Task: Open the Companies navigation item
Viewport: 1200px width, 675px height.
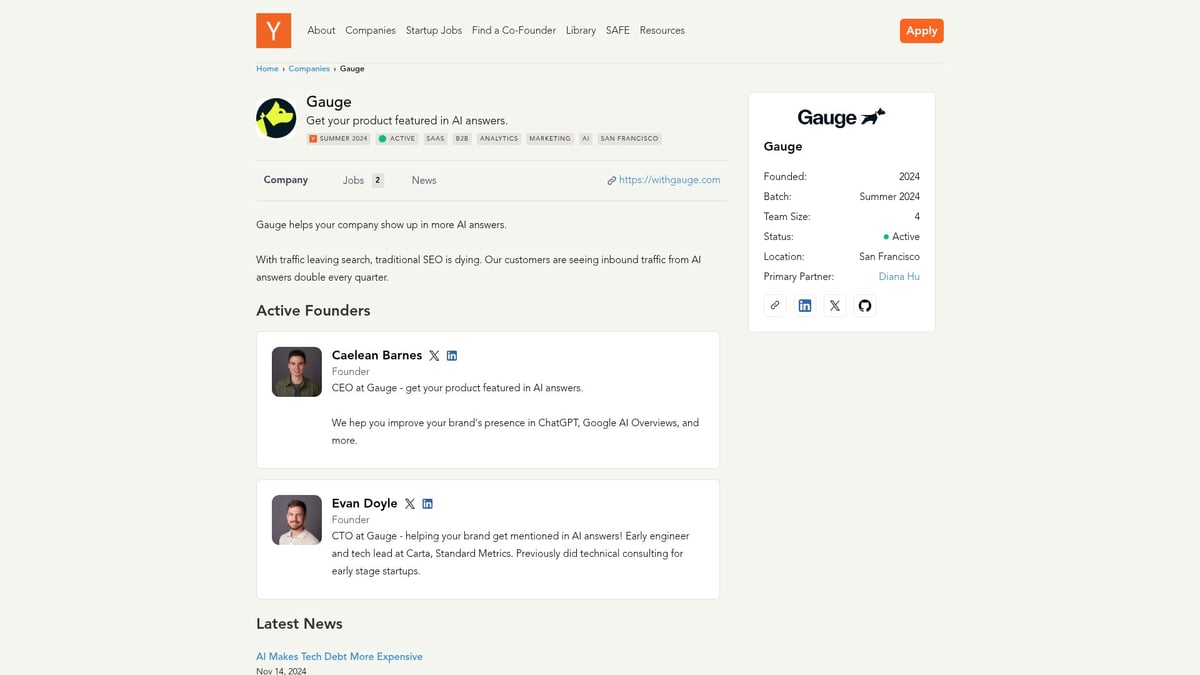Action: tap(370, 31)
